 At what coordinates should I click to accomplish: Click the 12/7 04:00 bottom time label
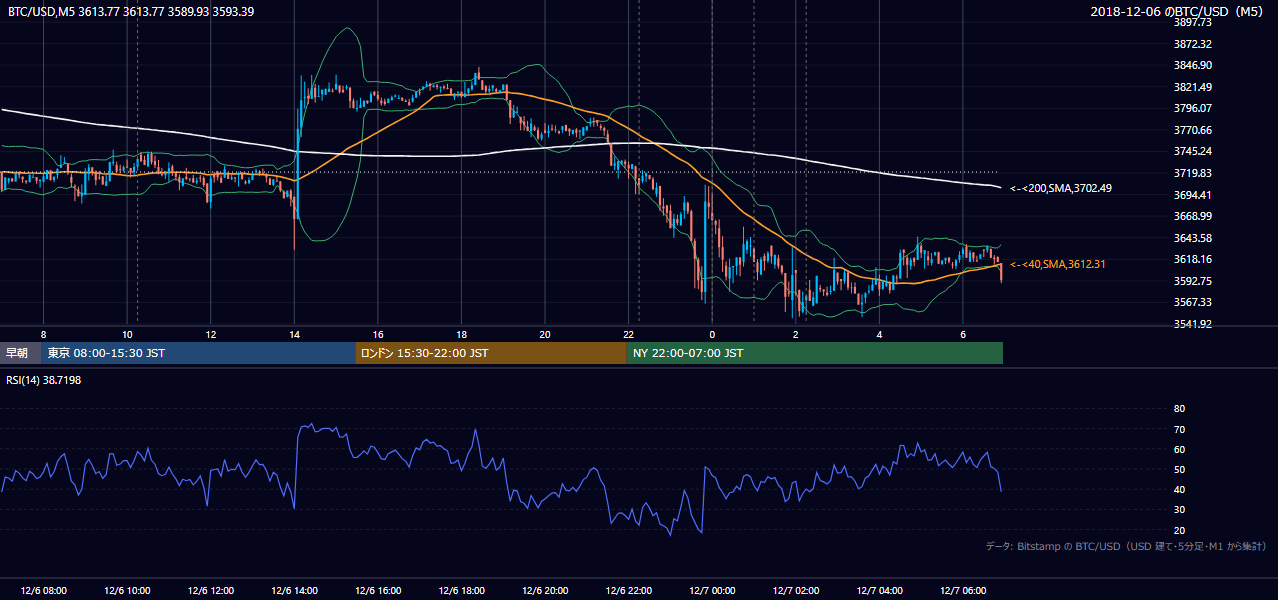coord(879,590)
